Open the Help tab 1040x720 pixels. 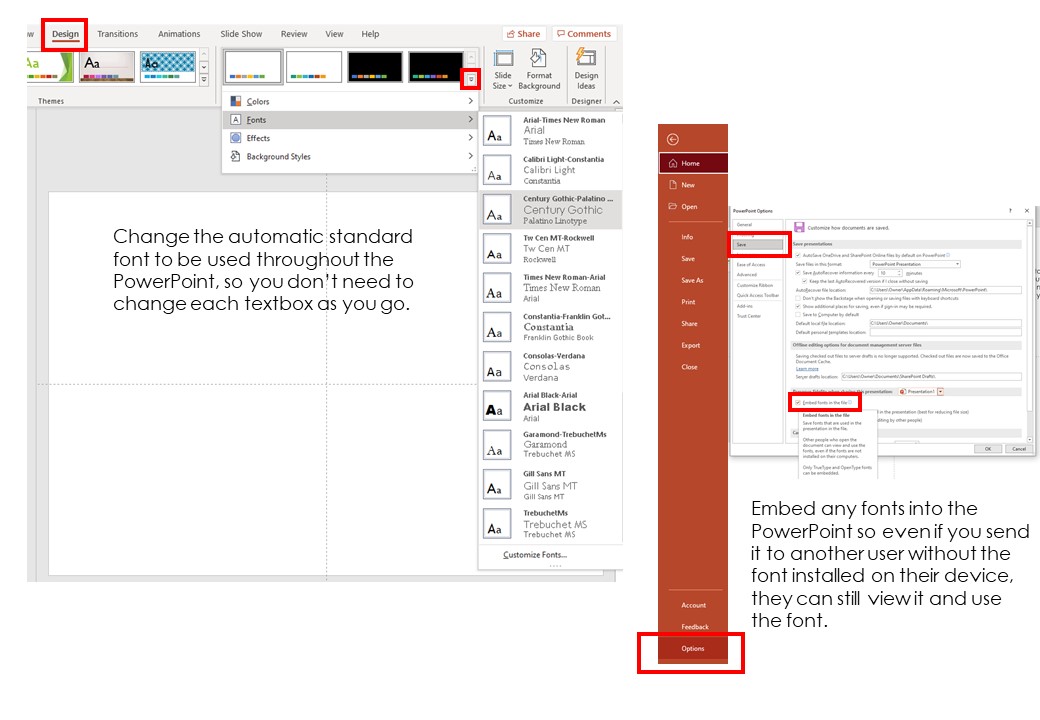coord(370,34)
